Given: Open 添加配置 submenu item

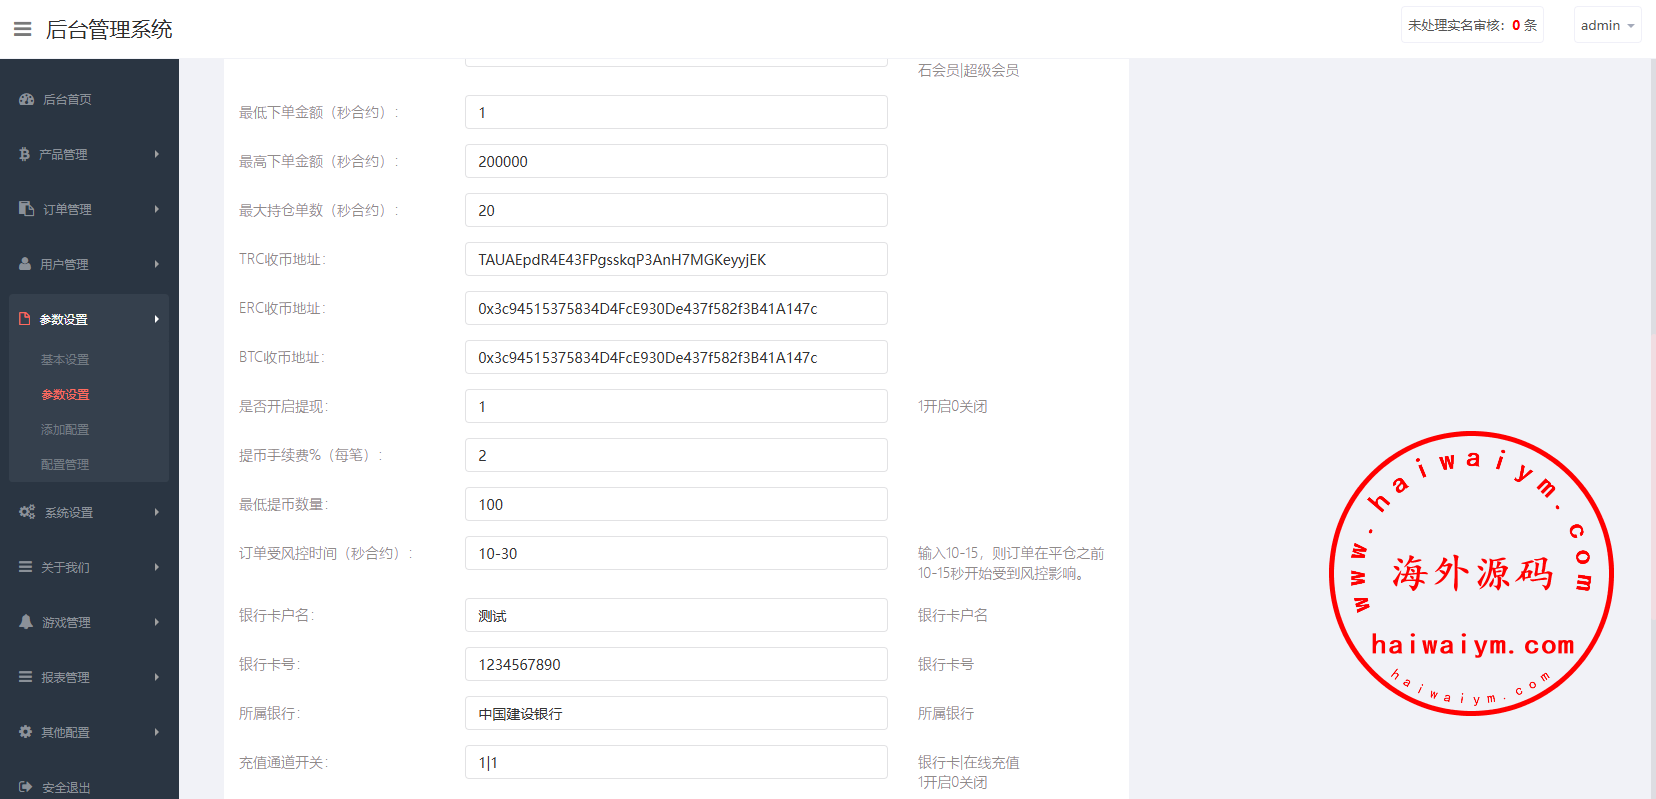Looking at the screenshot, I should pyautogui.click(x=65, y=429).
